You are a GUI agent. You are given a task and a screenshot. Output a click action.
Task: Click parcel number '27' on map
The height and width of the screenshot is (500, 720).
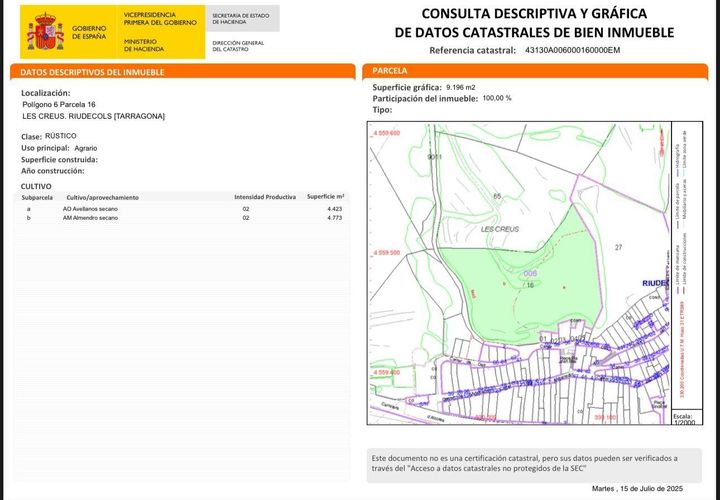coord(619,247)
